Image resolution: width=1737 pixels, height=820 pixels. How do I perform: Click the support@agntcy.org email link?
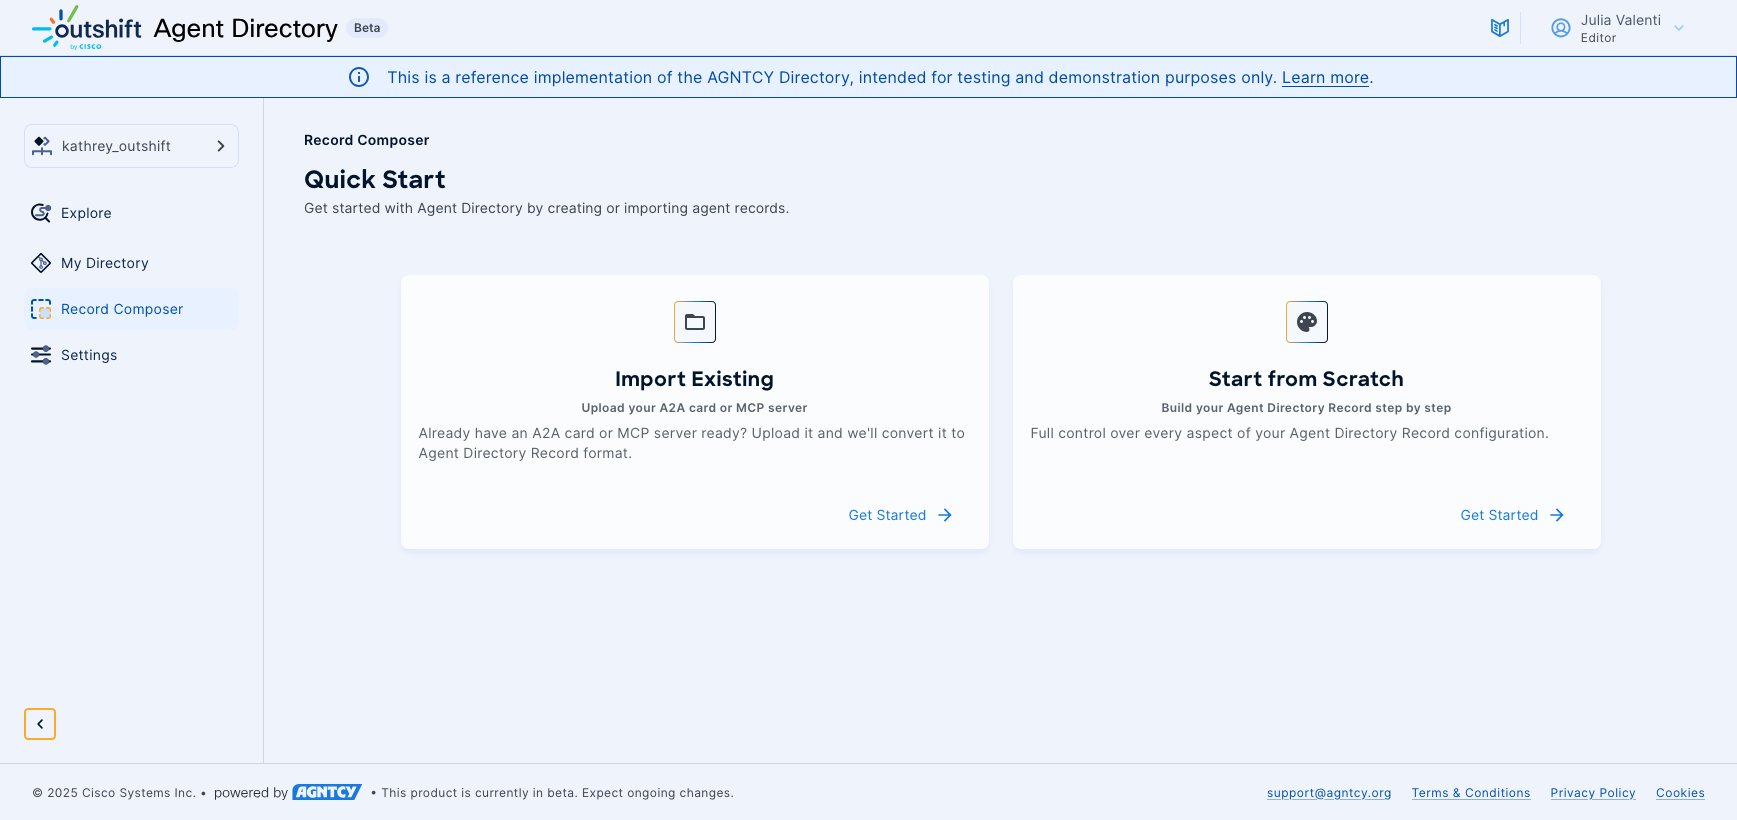click(1328, 793)
